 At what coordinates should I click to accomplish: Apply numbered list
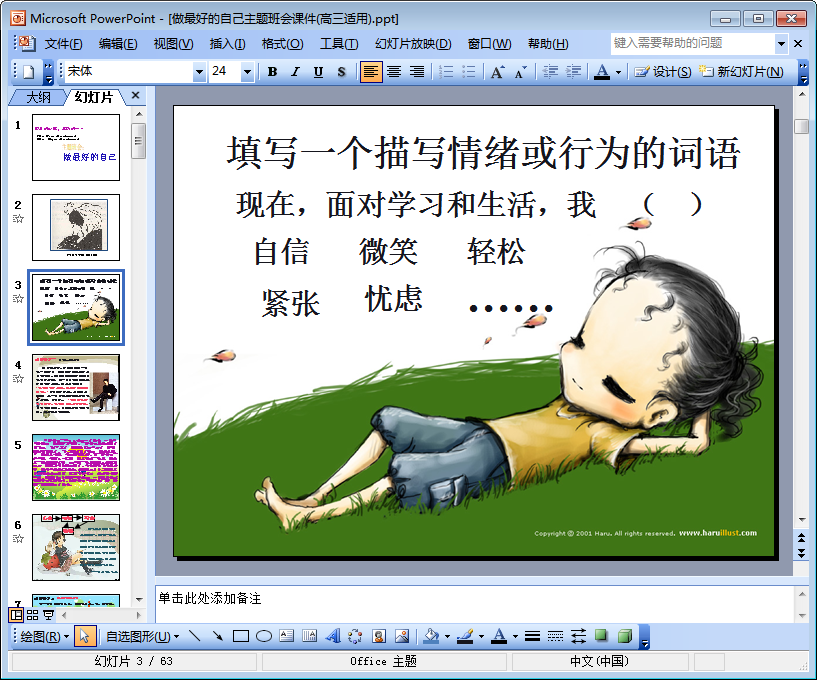point(446,71)
